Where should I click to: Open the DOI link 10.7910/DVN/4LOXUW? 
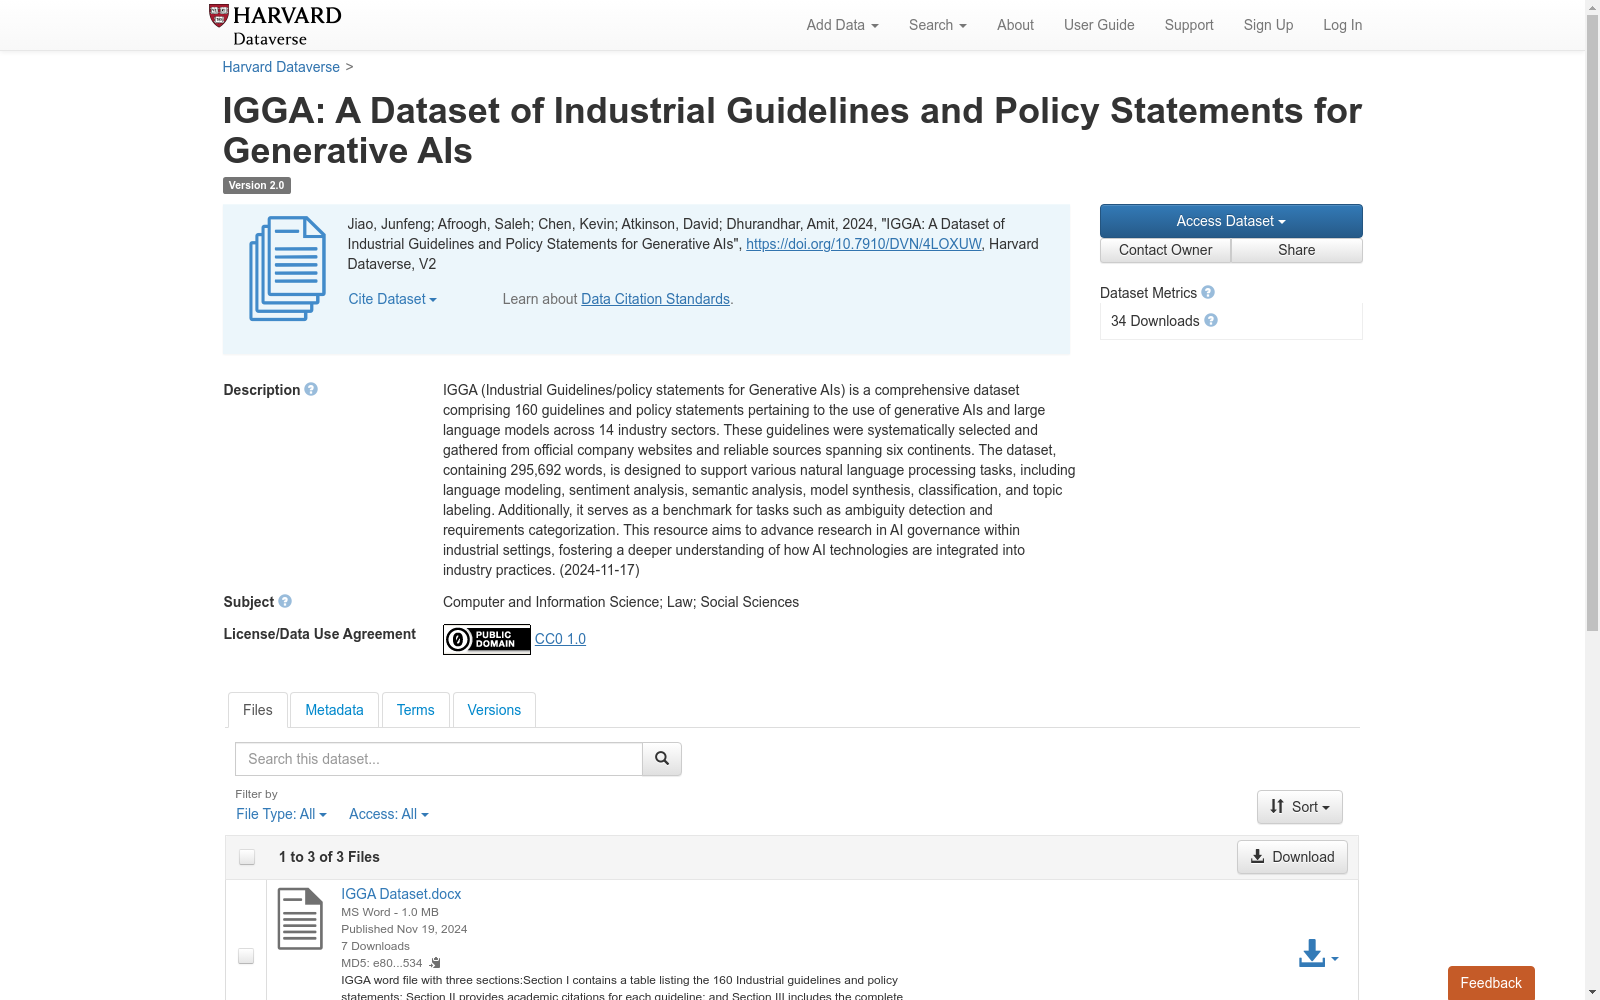coord(863,244)
